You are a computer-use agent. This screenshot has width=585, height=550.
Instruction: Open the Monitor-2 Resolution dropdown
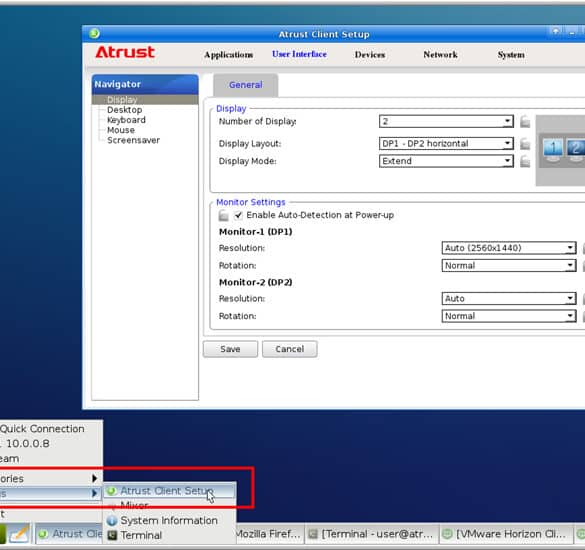pyautogui.click(x=509, y=299)
